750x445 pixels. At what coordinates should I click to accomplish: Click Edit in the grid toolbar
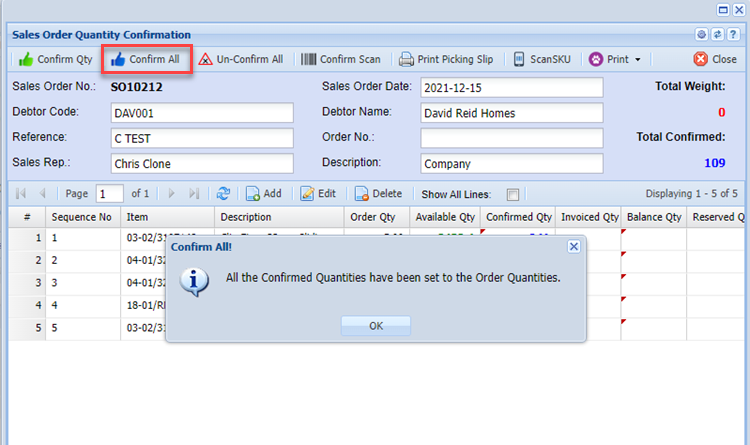(318, 194)
